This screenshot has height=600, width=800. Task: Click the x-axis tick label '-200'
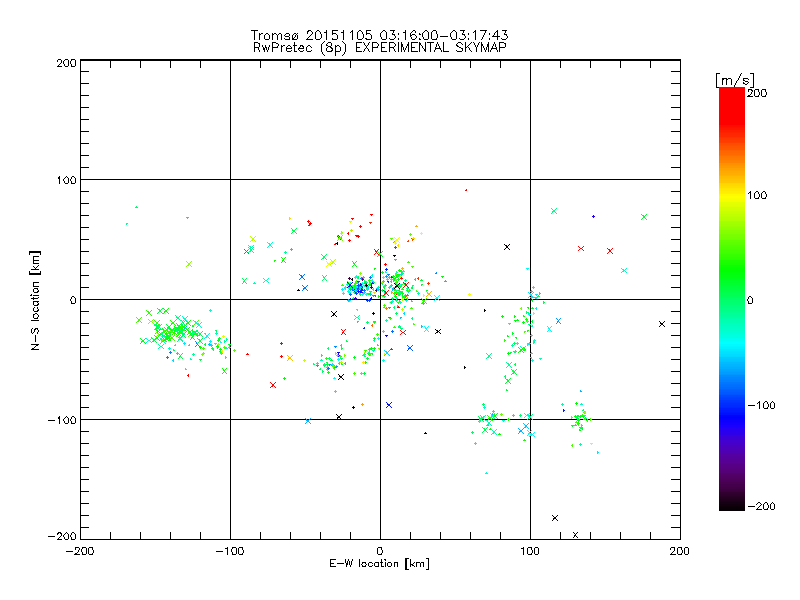pos(80,551)
